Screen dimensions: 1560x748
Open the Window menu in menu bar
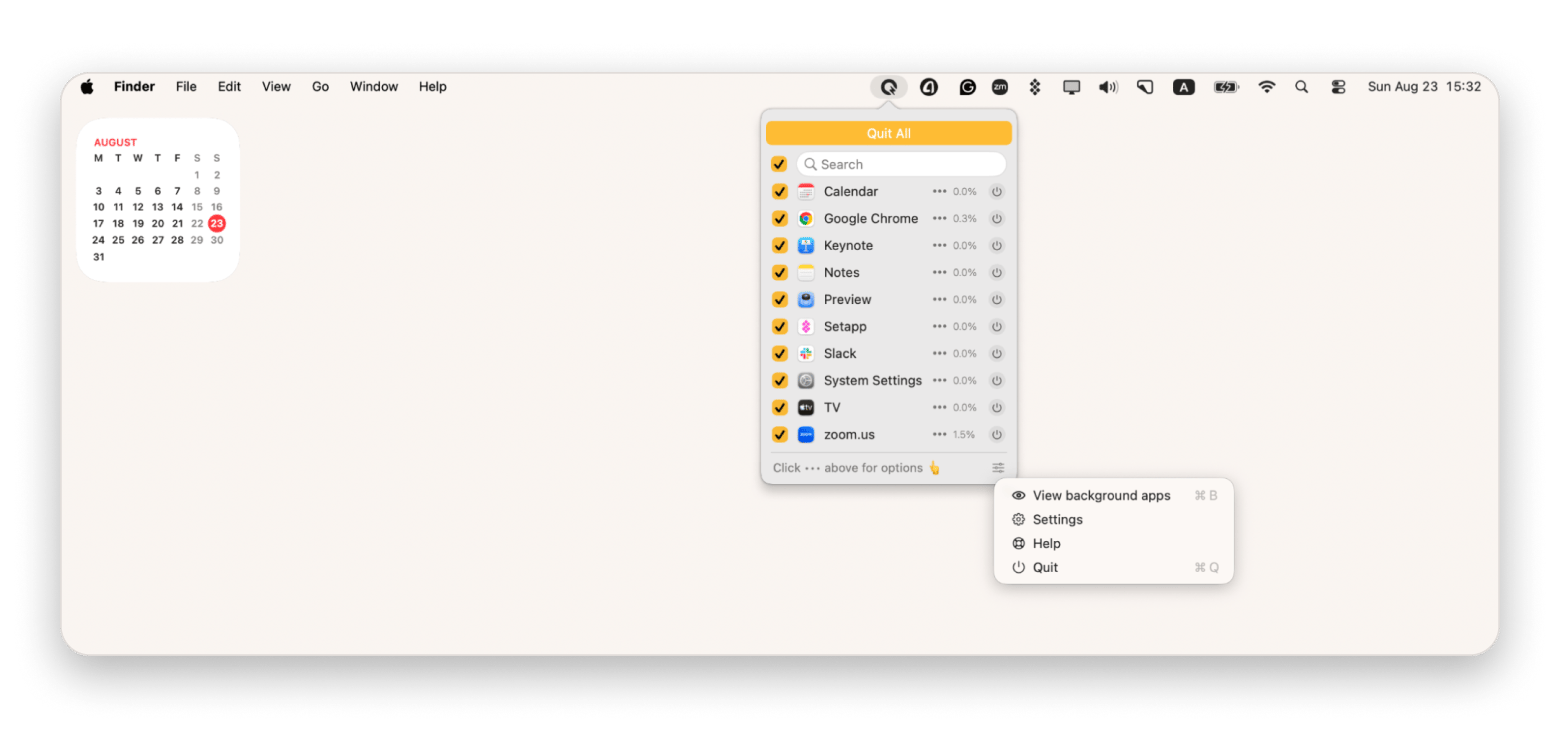(374, 87)
